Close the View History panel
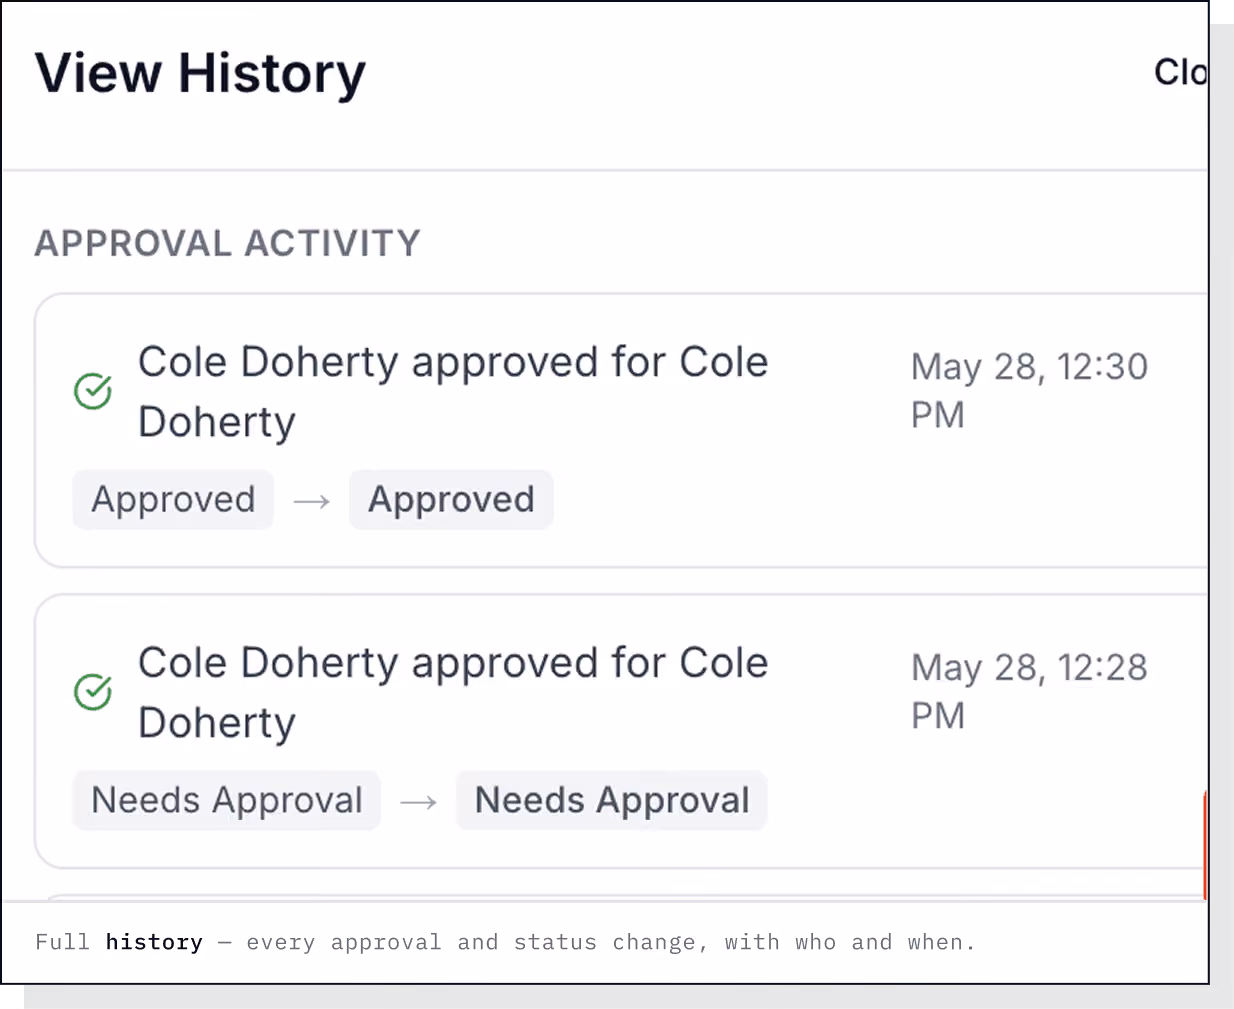The height and width of the screenshot is (1009, 1234). tap(1181, 72)
